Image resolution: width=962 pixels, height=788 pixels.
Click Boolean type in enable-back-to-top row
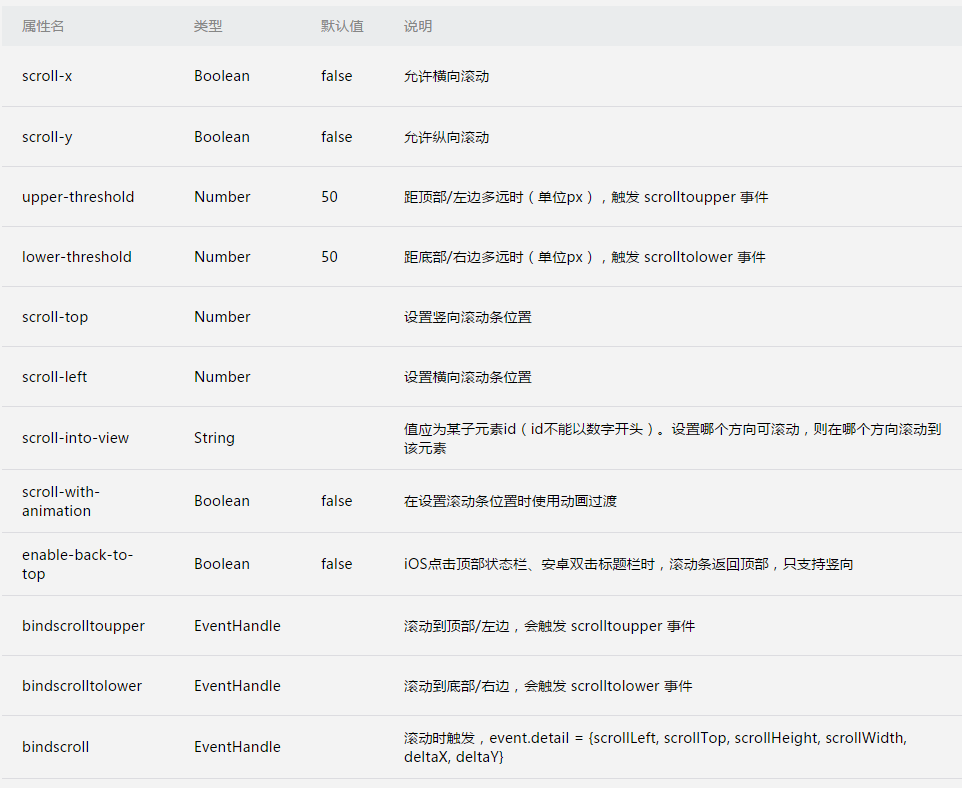(x=222, y=564)
